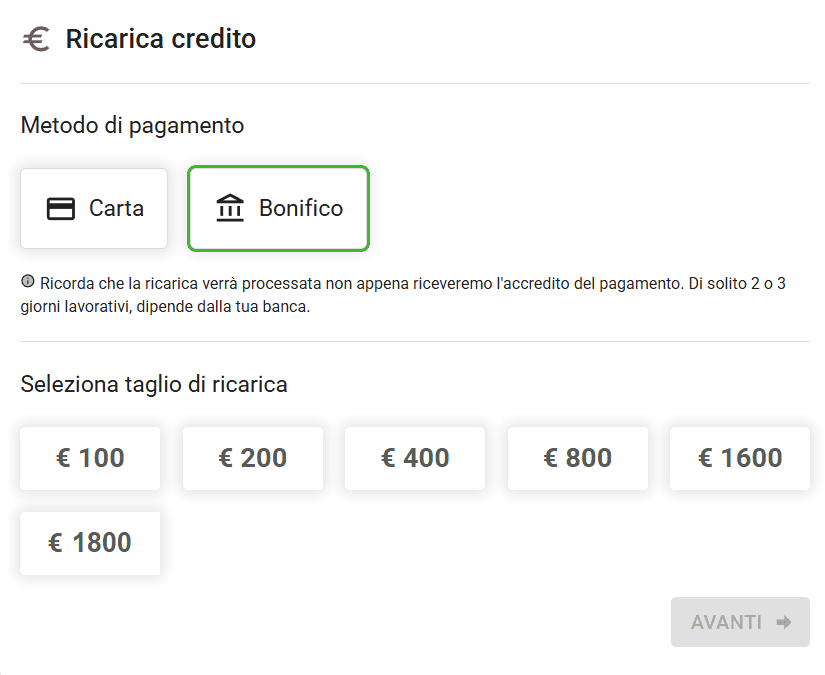Choose the € 100 top-up amount
Screen dimensions: 825x675
pos(90,458)
